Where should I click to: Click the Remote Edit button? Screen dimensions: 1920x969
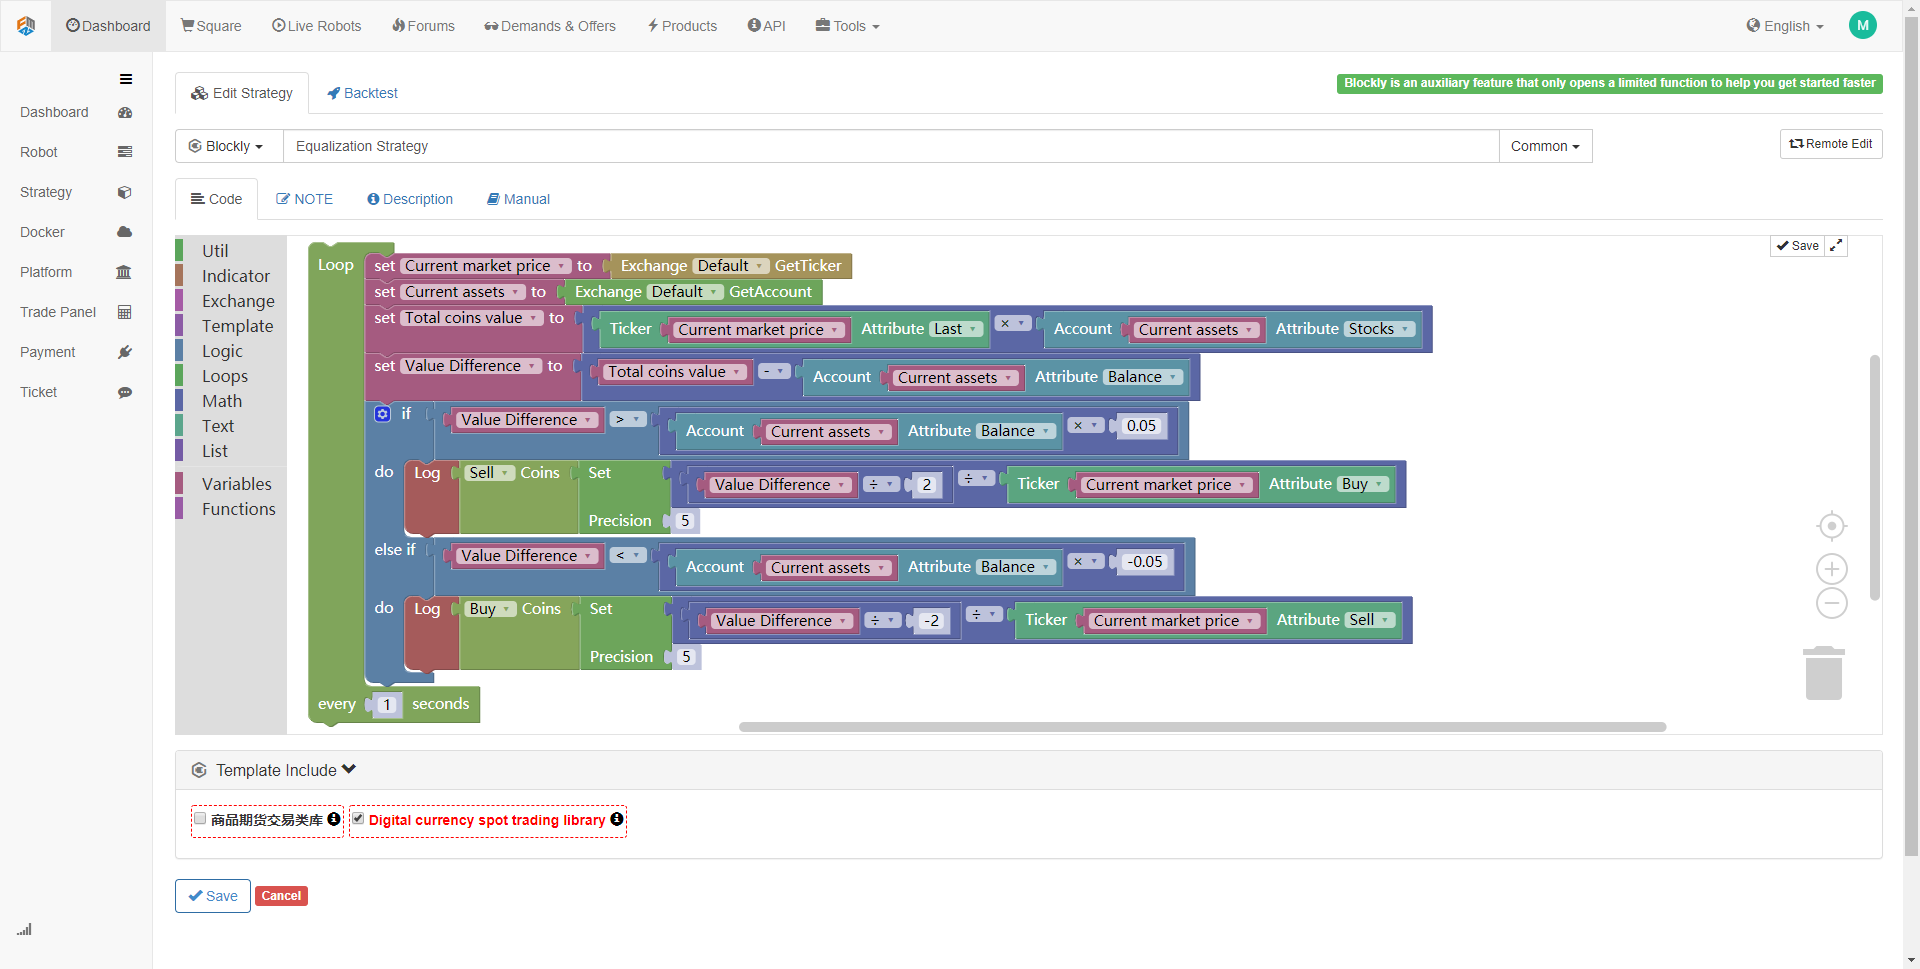(x=1831, y=144)
